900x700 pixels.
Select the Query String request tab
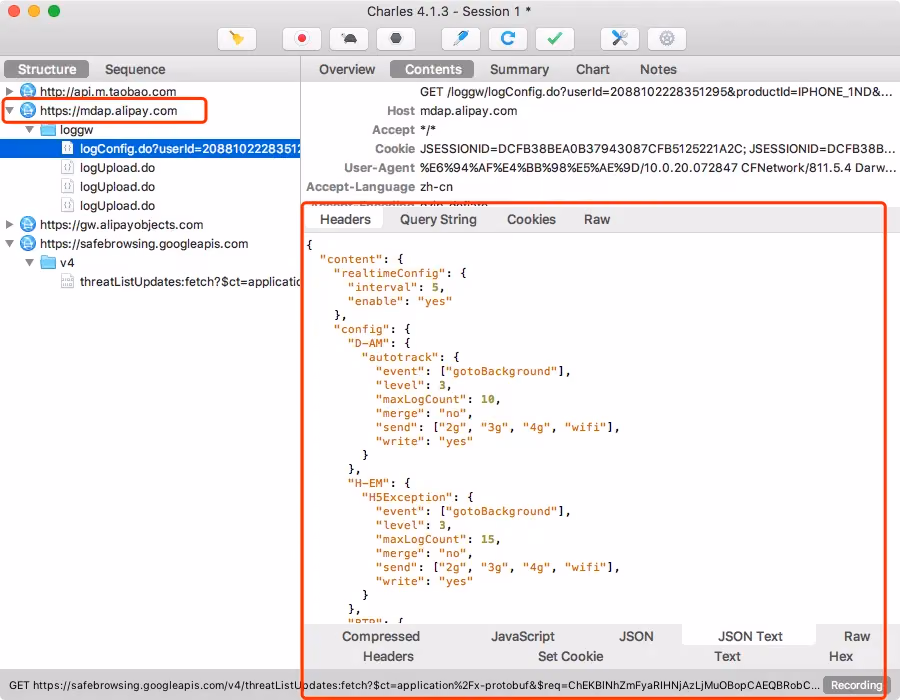(438, 219)
